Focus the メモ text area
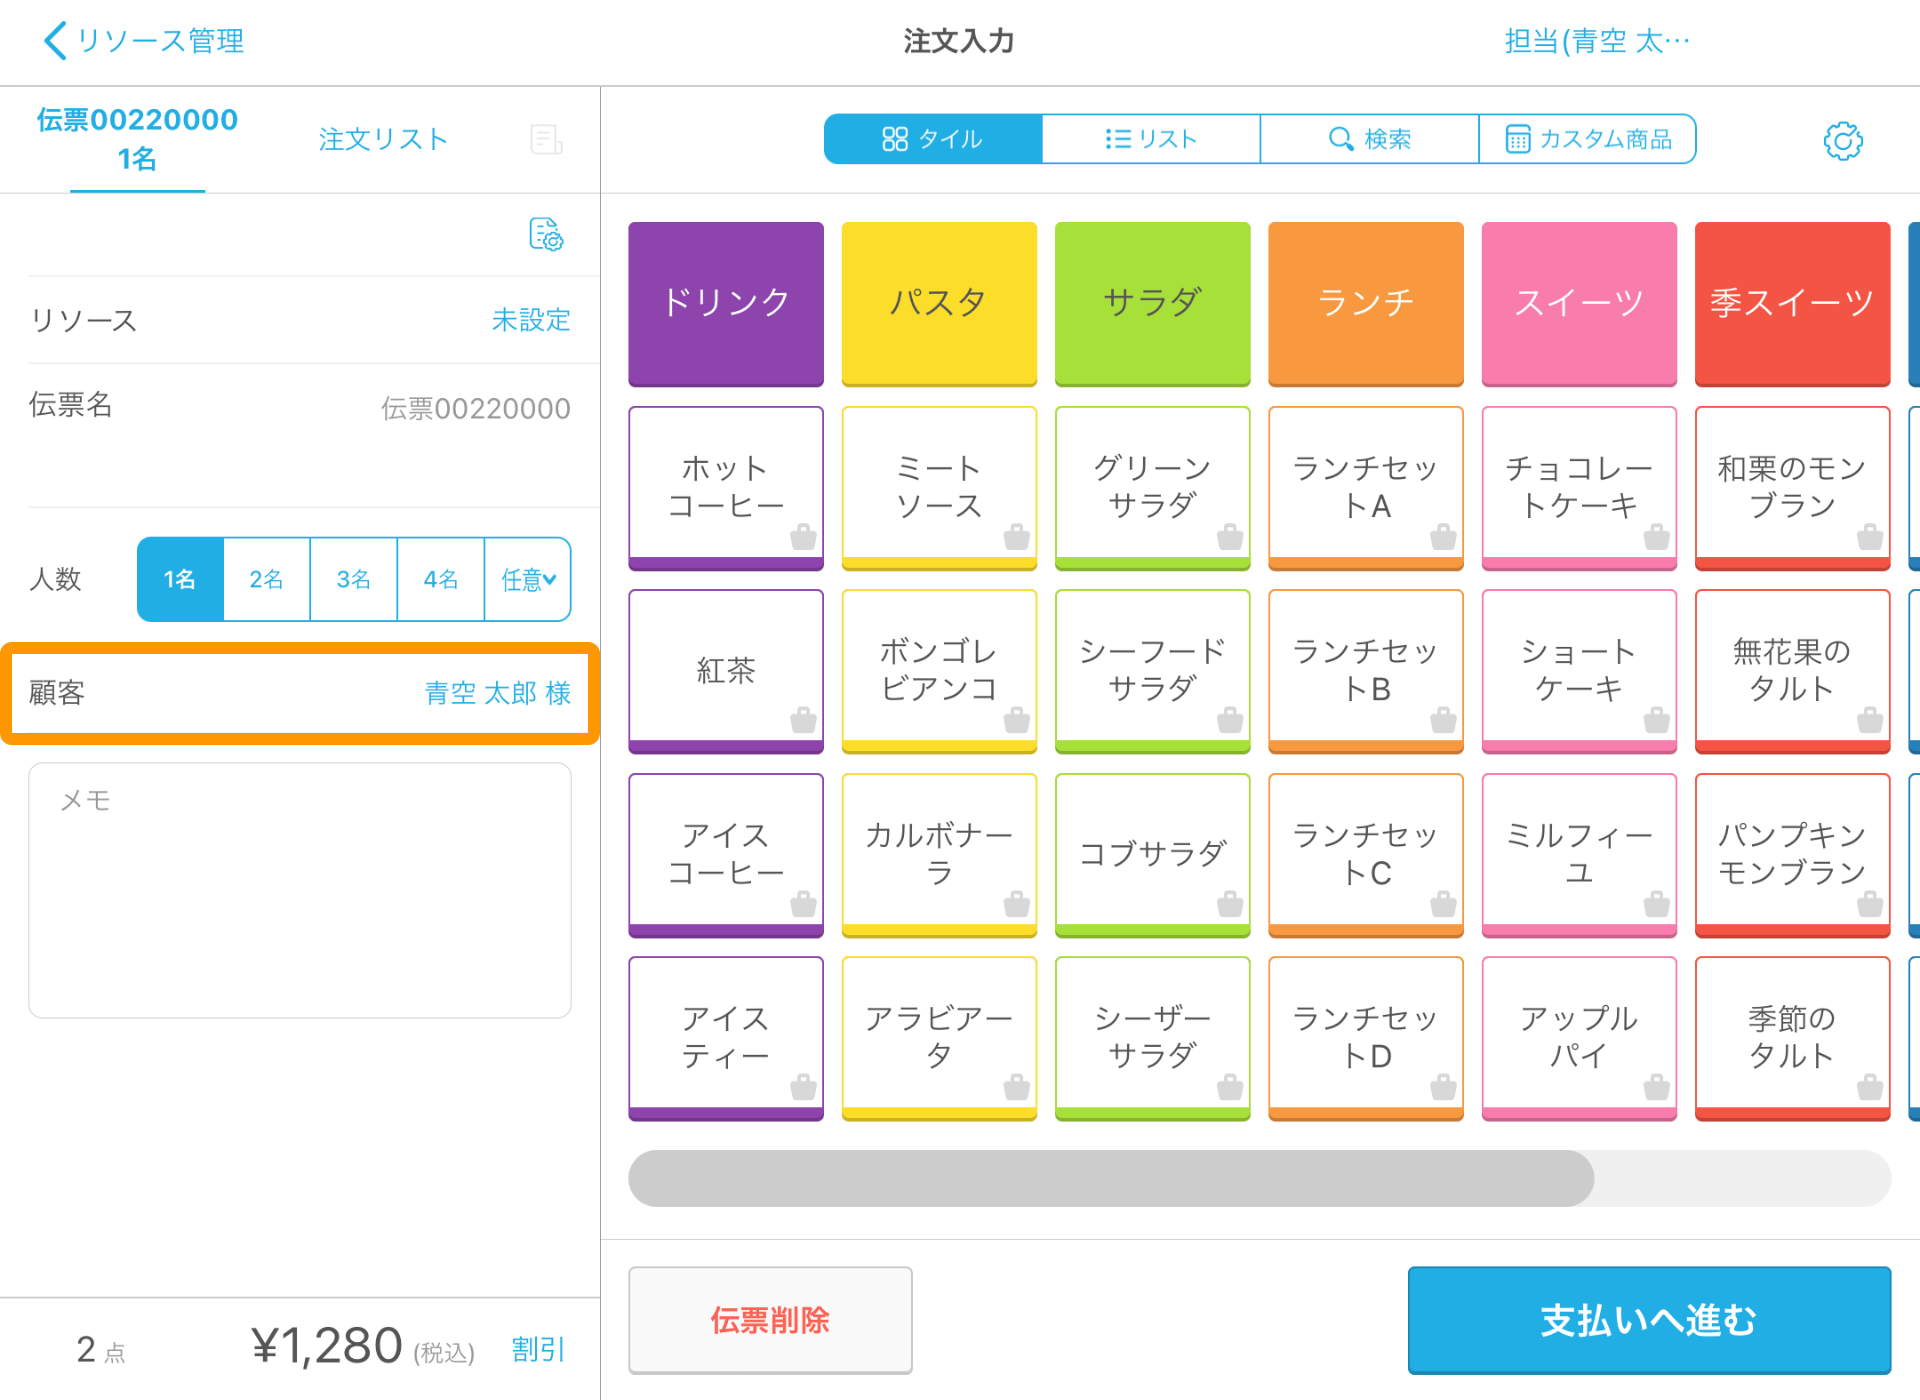The image size is (1920, 1400). pyautogui.click(x=300, y=890)
